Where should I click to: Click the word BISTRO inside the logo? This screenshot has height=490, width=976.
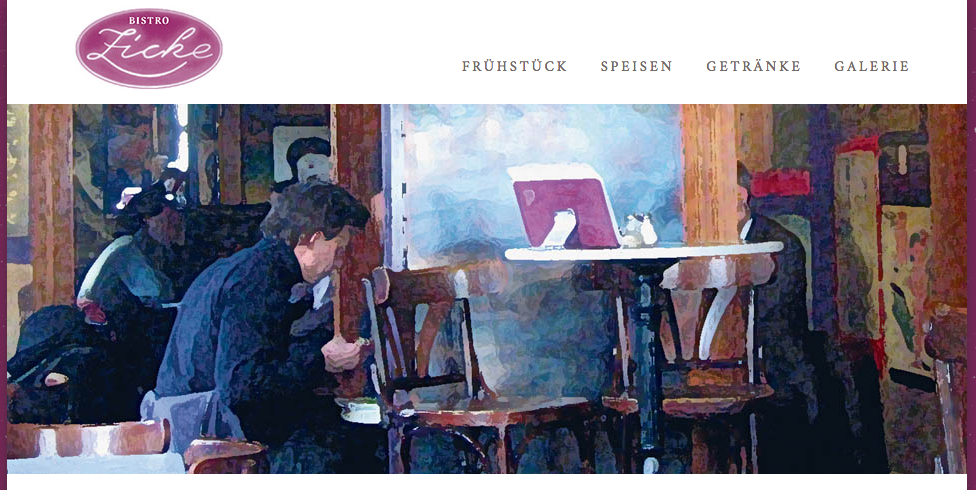point(149,21)
